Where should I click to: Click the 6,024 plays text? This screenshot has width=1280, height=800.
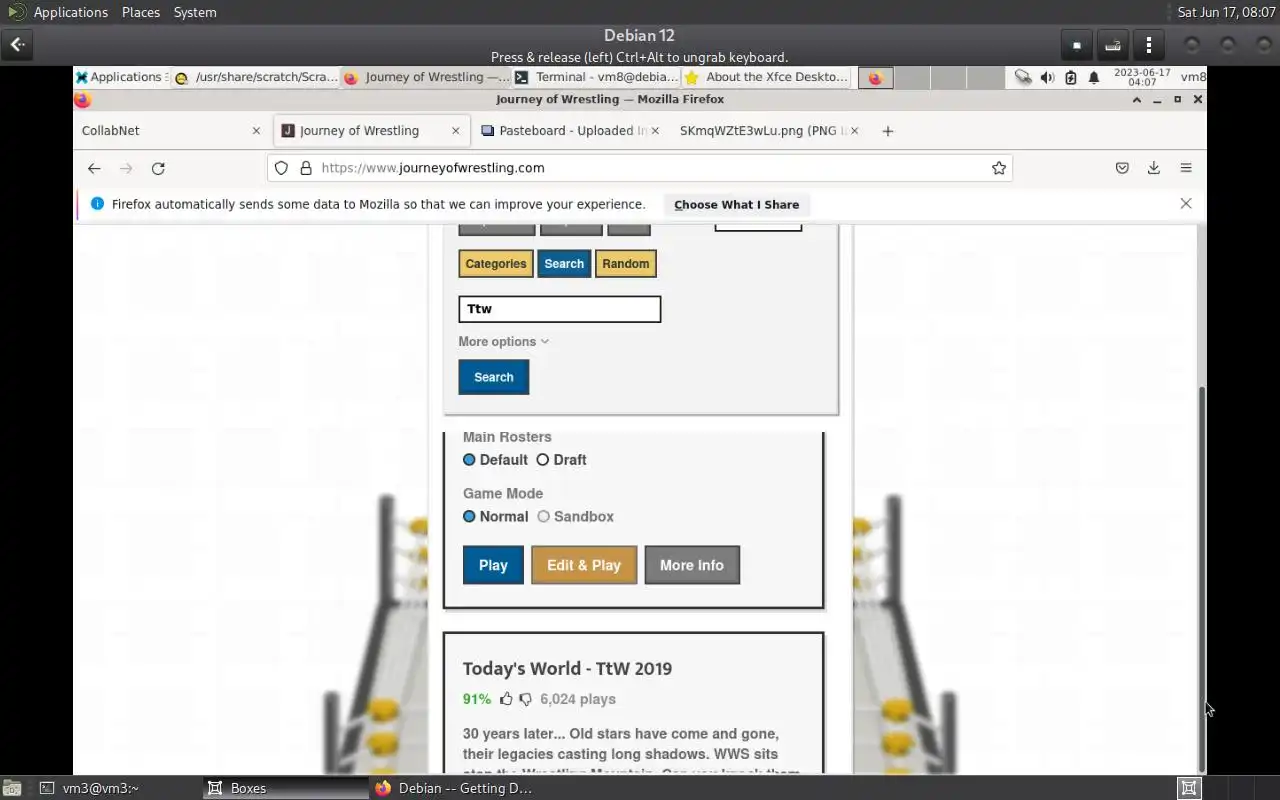578,699
